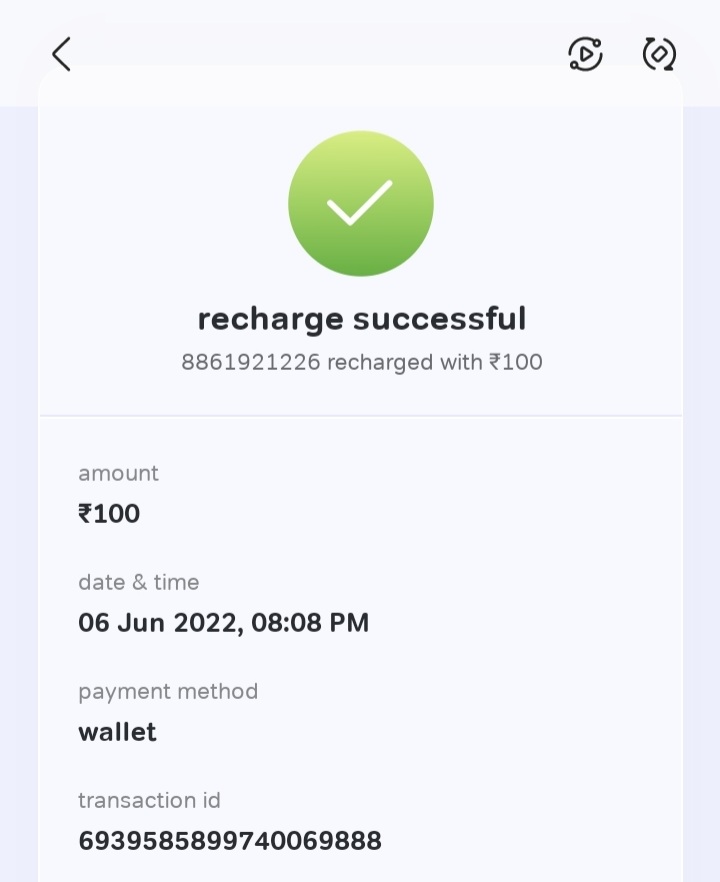Tap the circular play icon in header
Image resolution: width=720 pixels, height=882 pixels.
coord(585,54)
